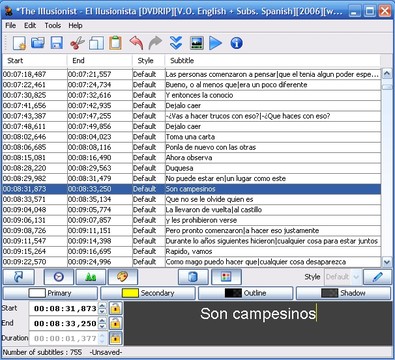Expand the Style dropdown showing Default

pyautogui.click(x=356, y=277)
